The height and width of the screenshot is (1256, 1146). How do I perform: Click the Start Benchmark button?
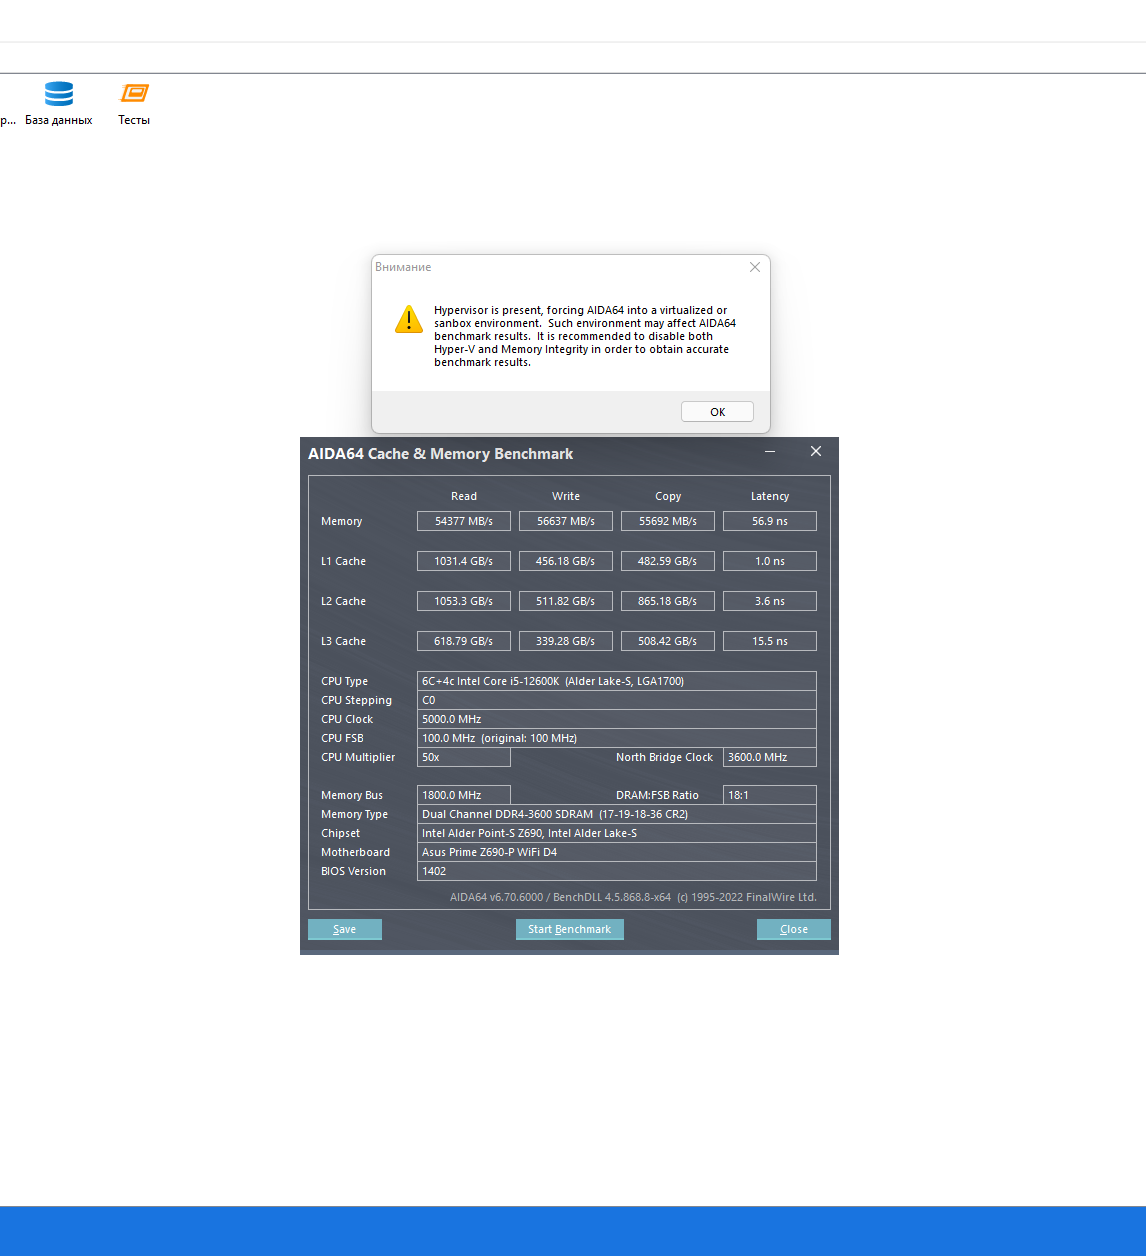(x=570, y=929)
